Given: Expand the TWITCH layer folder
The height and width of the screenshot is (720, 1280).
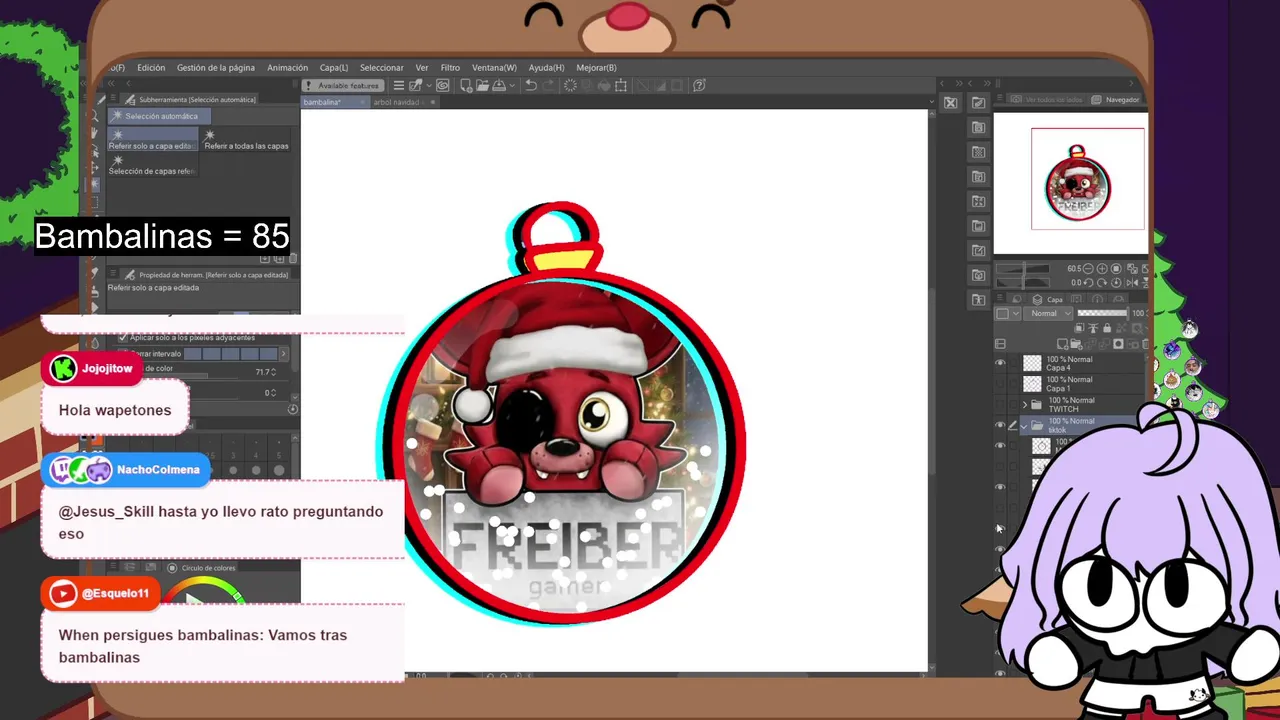Looking at the screenshot, I should (x=1025, y=405).
